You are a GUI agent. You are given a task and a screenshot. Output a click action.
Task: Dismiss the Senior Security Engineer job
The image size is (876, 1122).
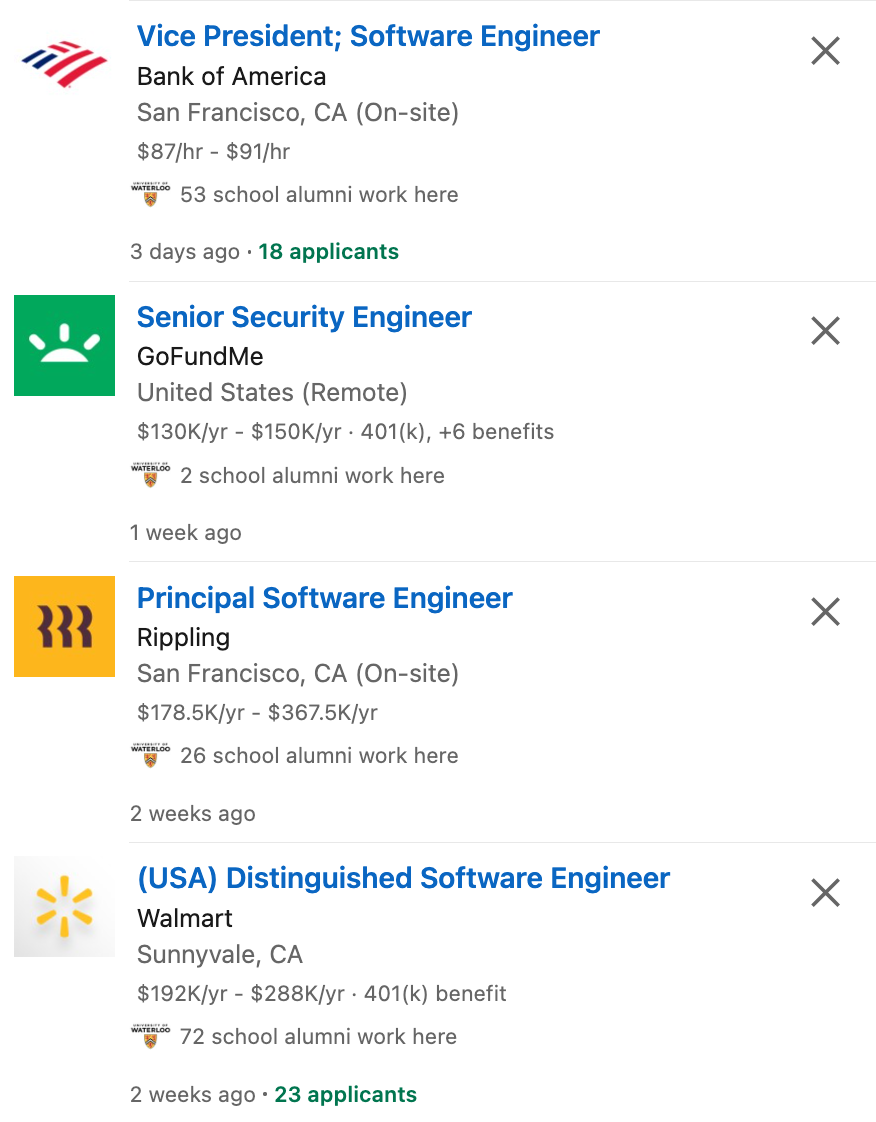tap(825, 331)
